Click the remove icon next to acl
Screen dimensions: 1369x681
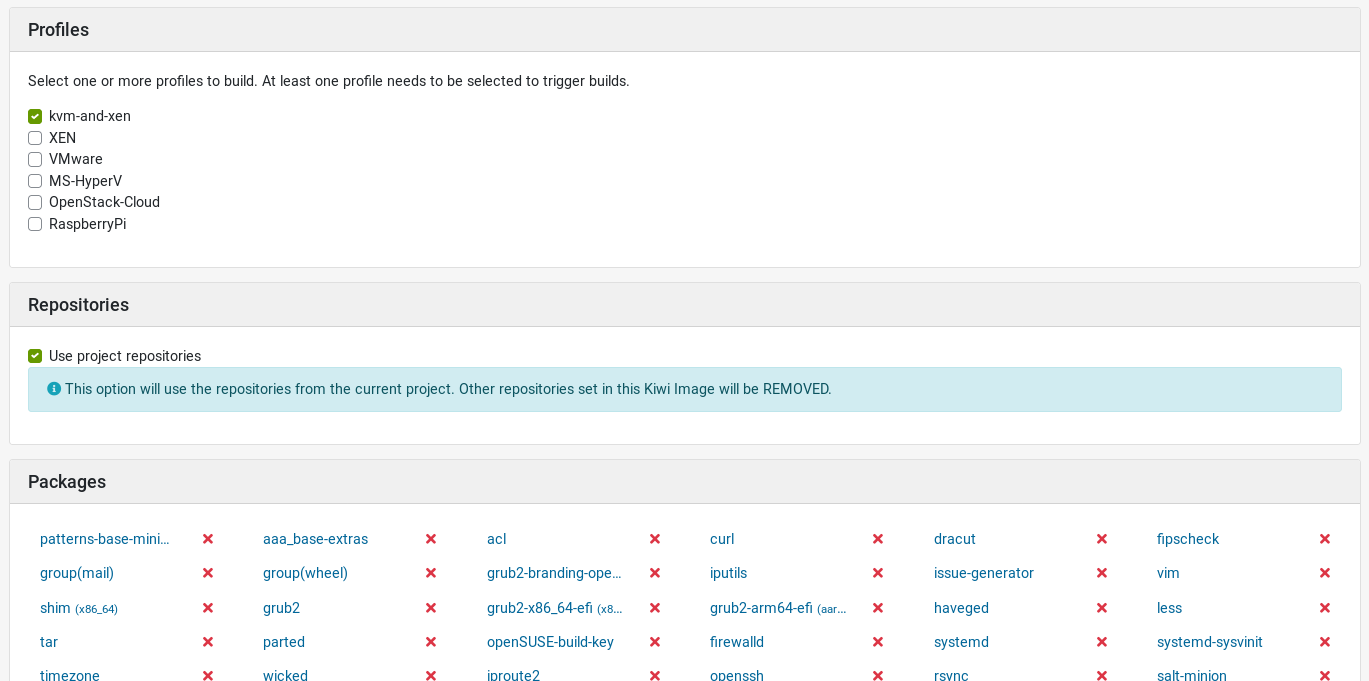point(655,539)
